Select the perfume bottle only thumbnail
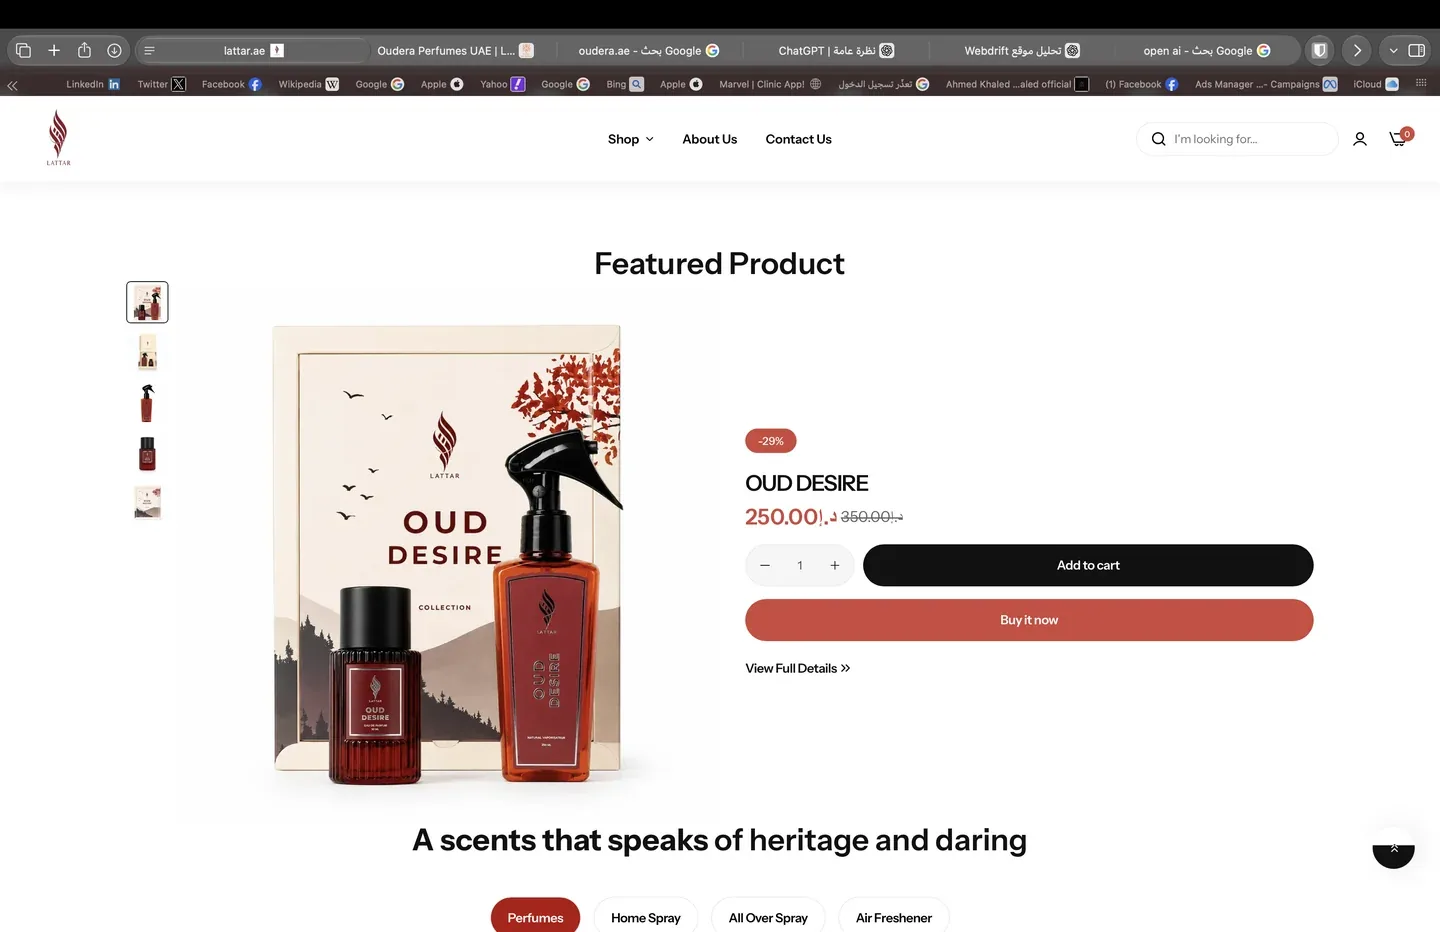The width and height of the screenshot is (1440, 932). pyautogui.click(x=147, y=453)
